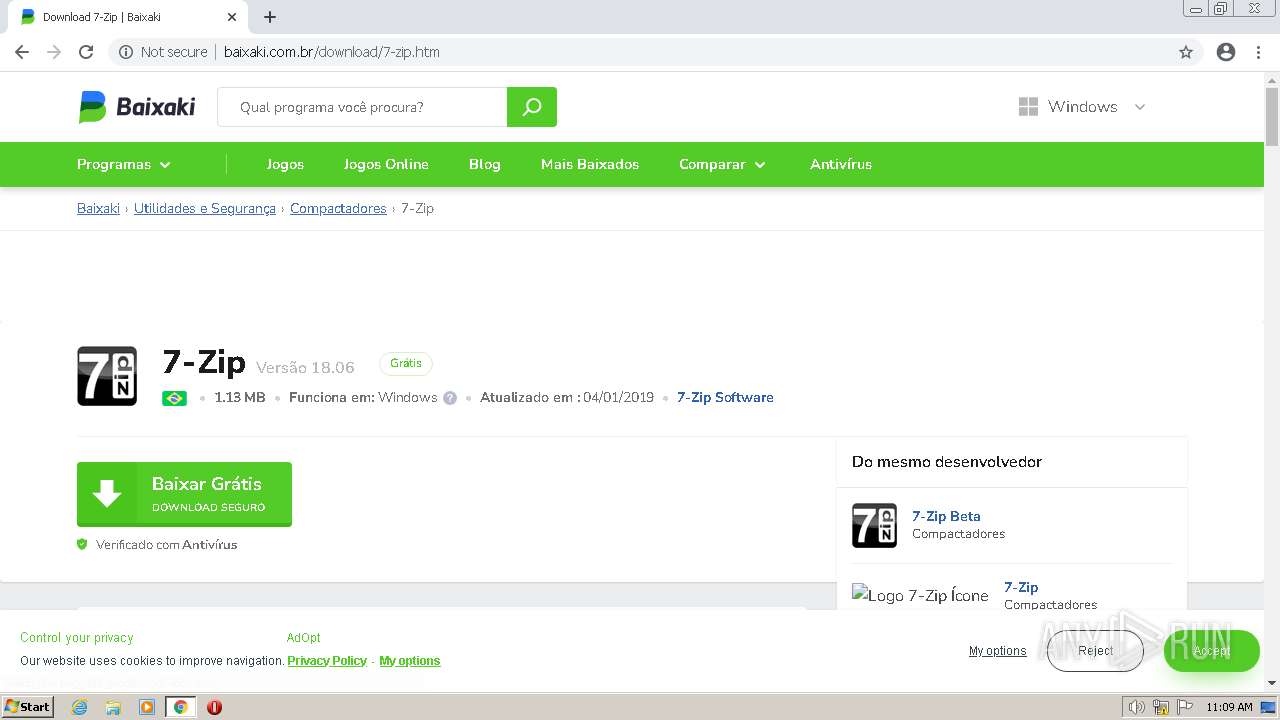The height and width of the screenshot is (720, 1280).
Task: Open the Jogos Online menu item
Action: [x=386, y=164]
